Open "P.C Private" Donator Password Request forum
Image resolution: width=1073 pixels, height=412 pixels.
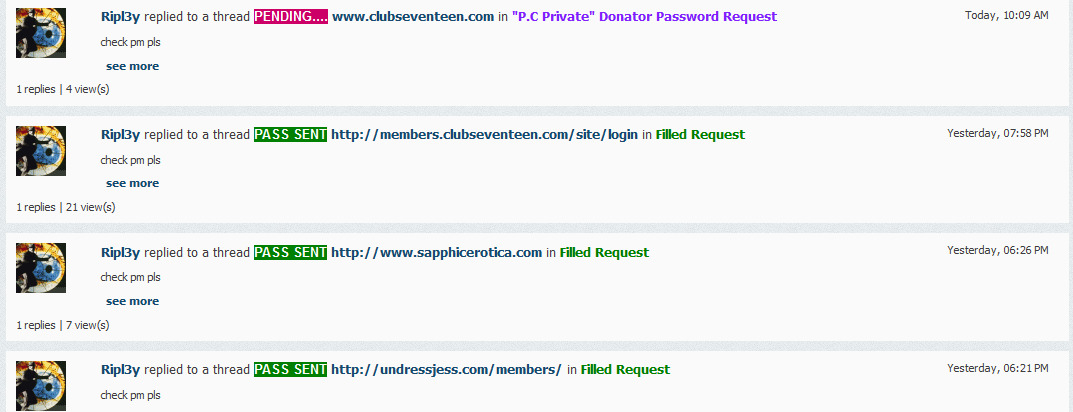pos(645,17)
